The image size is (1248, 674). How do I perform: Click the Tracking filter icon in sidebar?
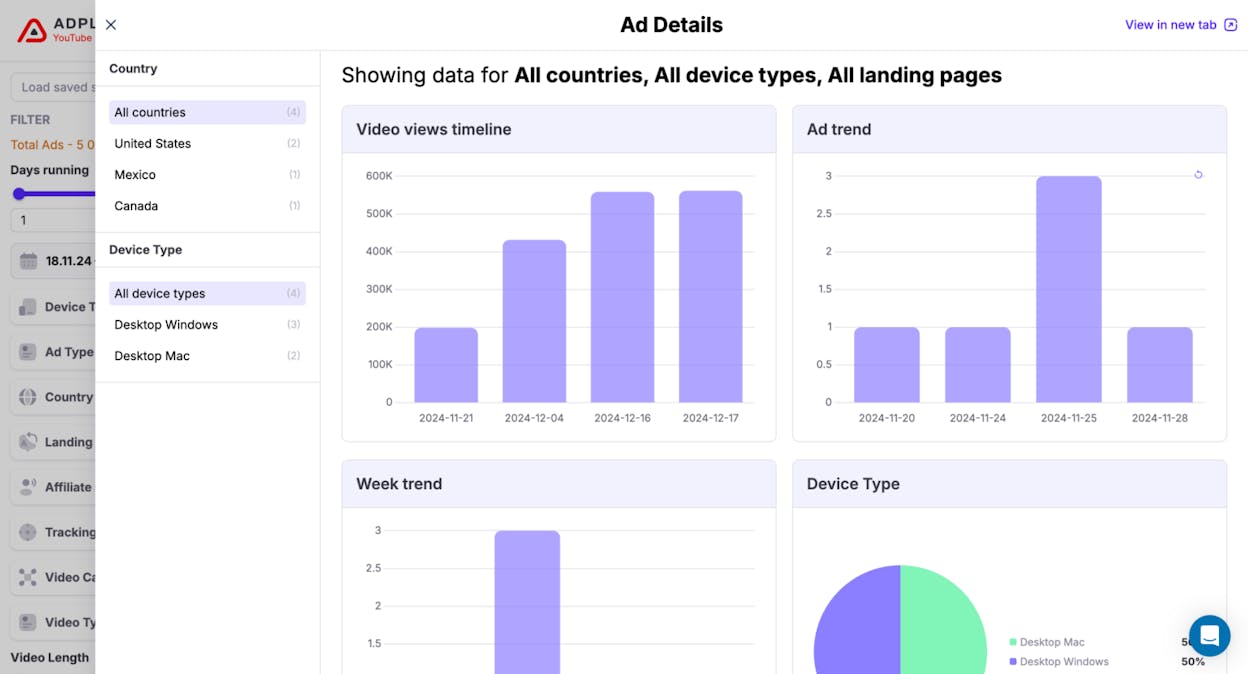[x=28, y=532]
